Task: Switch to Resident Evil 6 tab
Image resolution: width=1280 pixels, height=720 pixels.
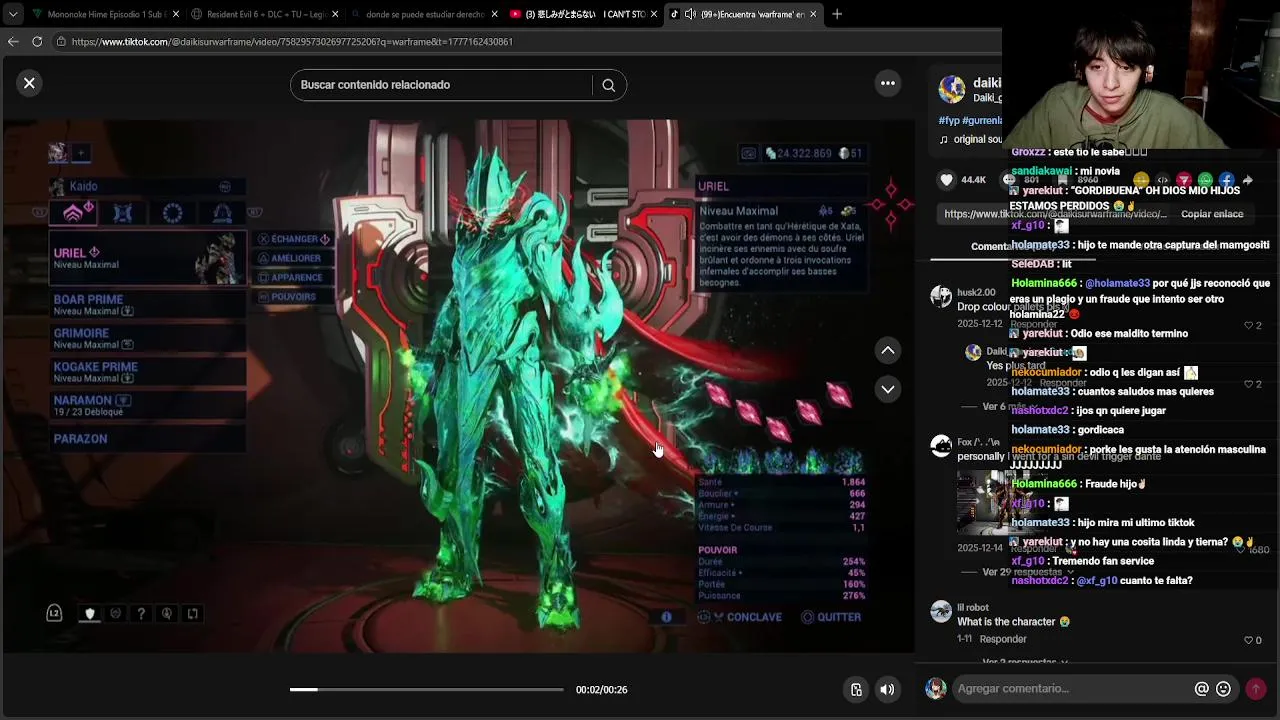Action: click(x=263, y=14)
